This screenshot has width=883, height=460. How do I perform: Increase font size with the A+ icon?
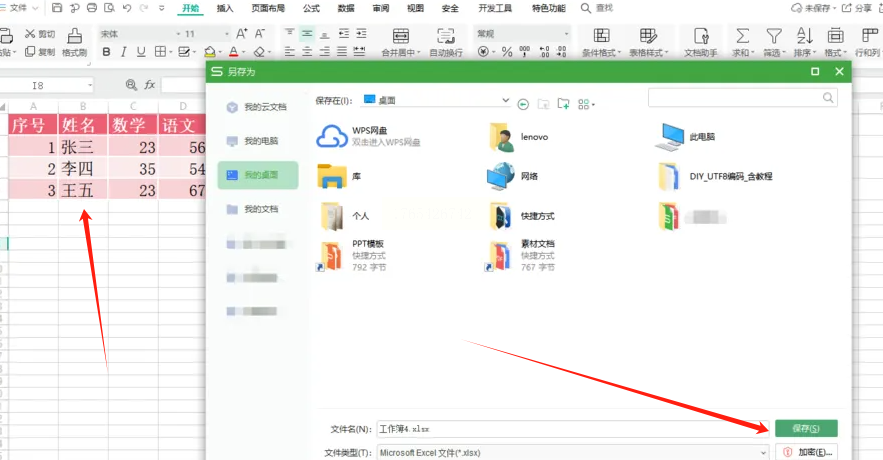241,34
